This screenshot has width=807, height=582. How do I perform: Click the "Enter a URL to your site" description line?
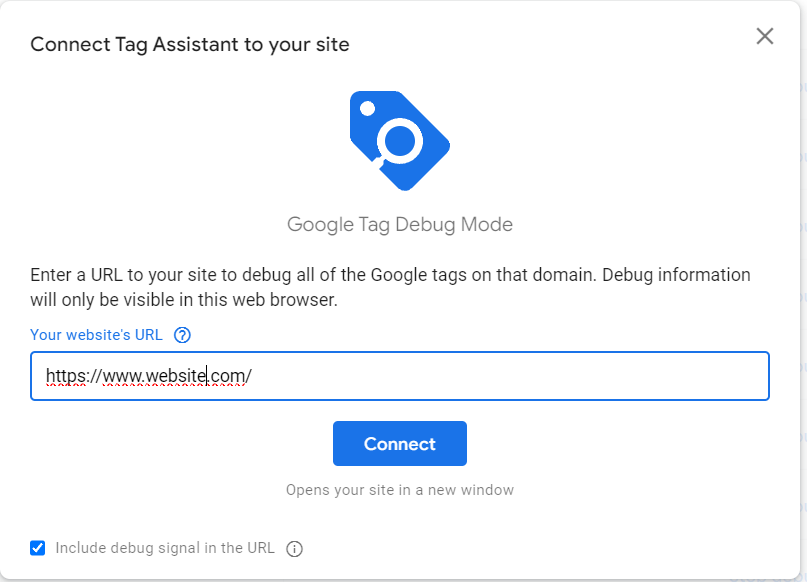click(x=390, y=275)
